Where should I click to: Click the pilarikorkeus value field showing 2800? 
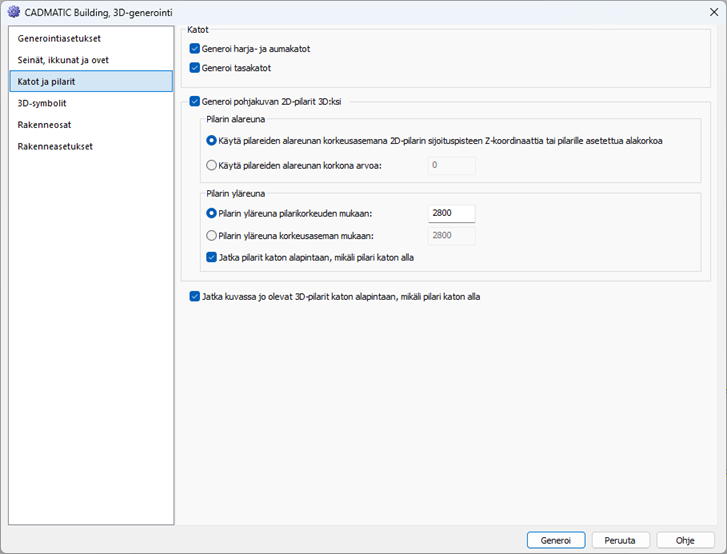451,213
